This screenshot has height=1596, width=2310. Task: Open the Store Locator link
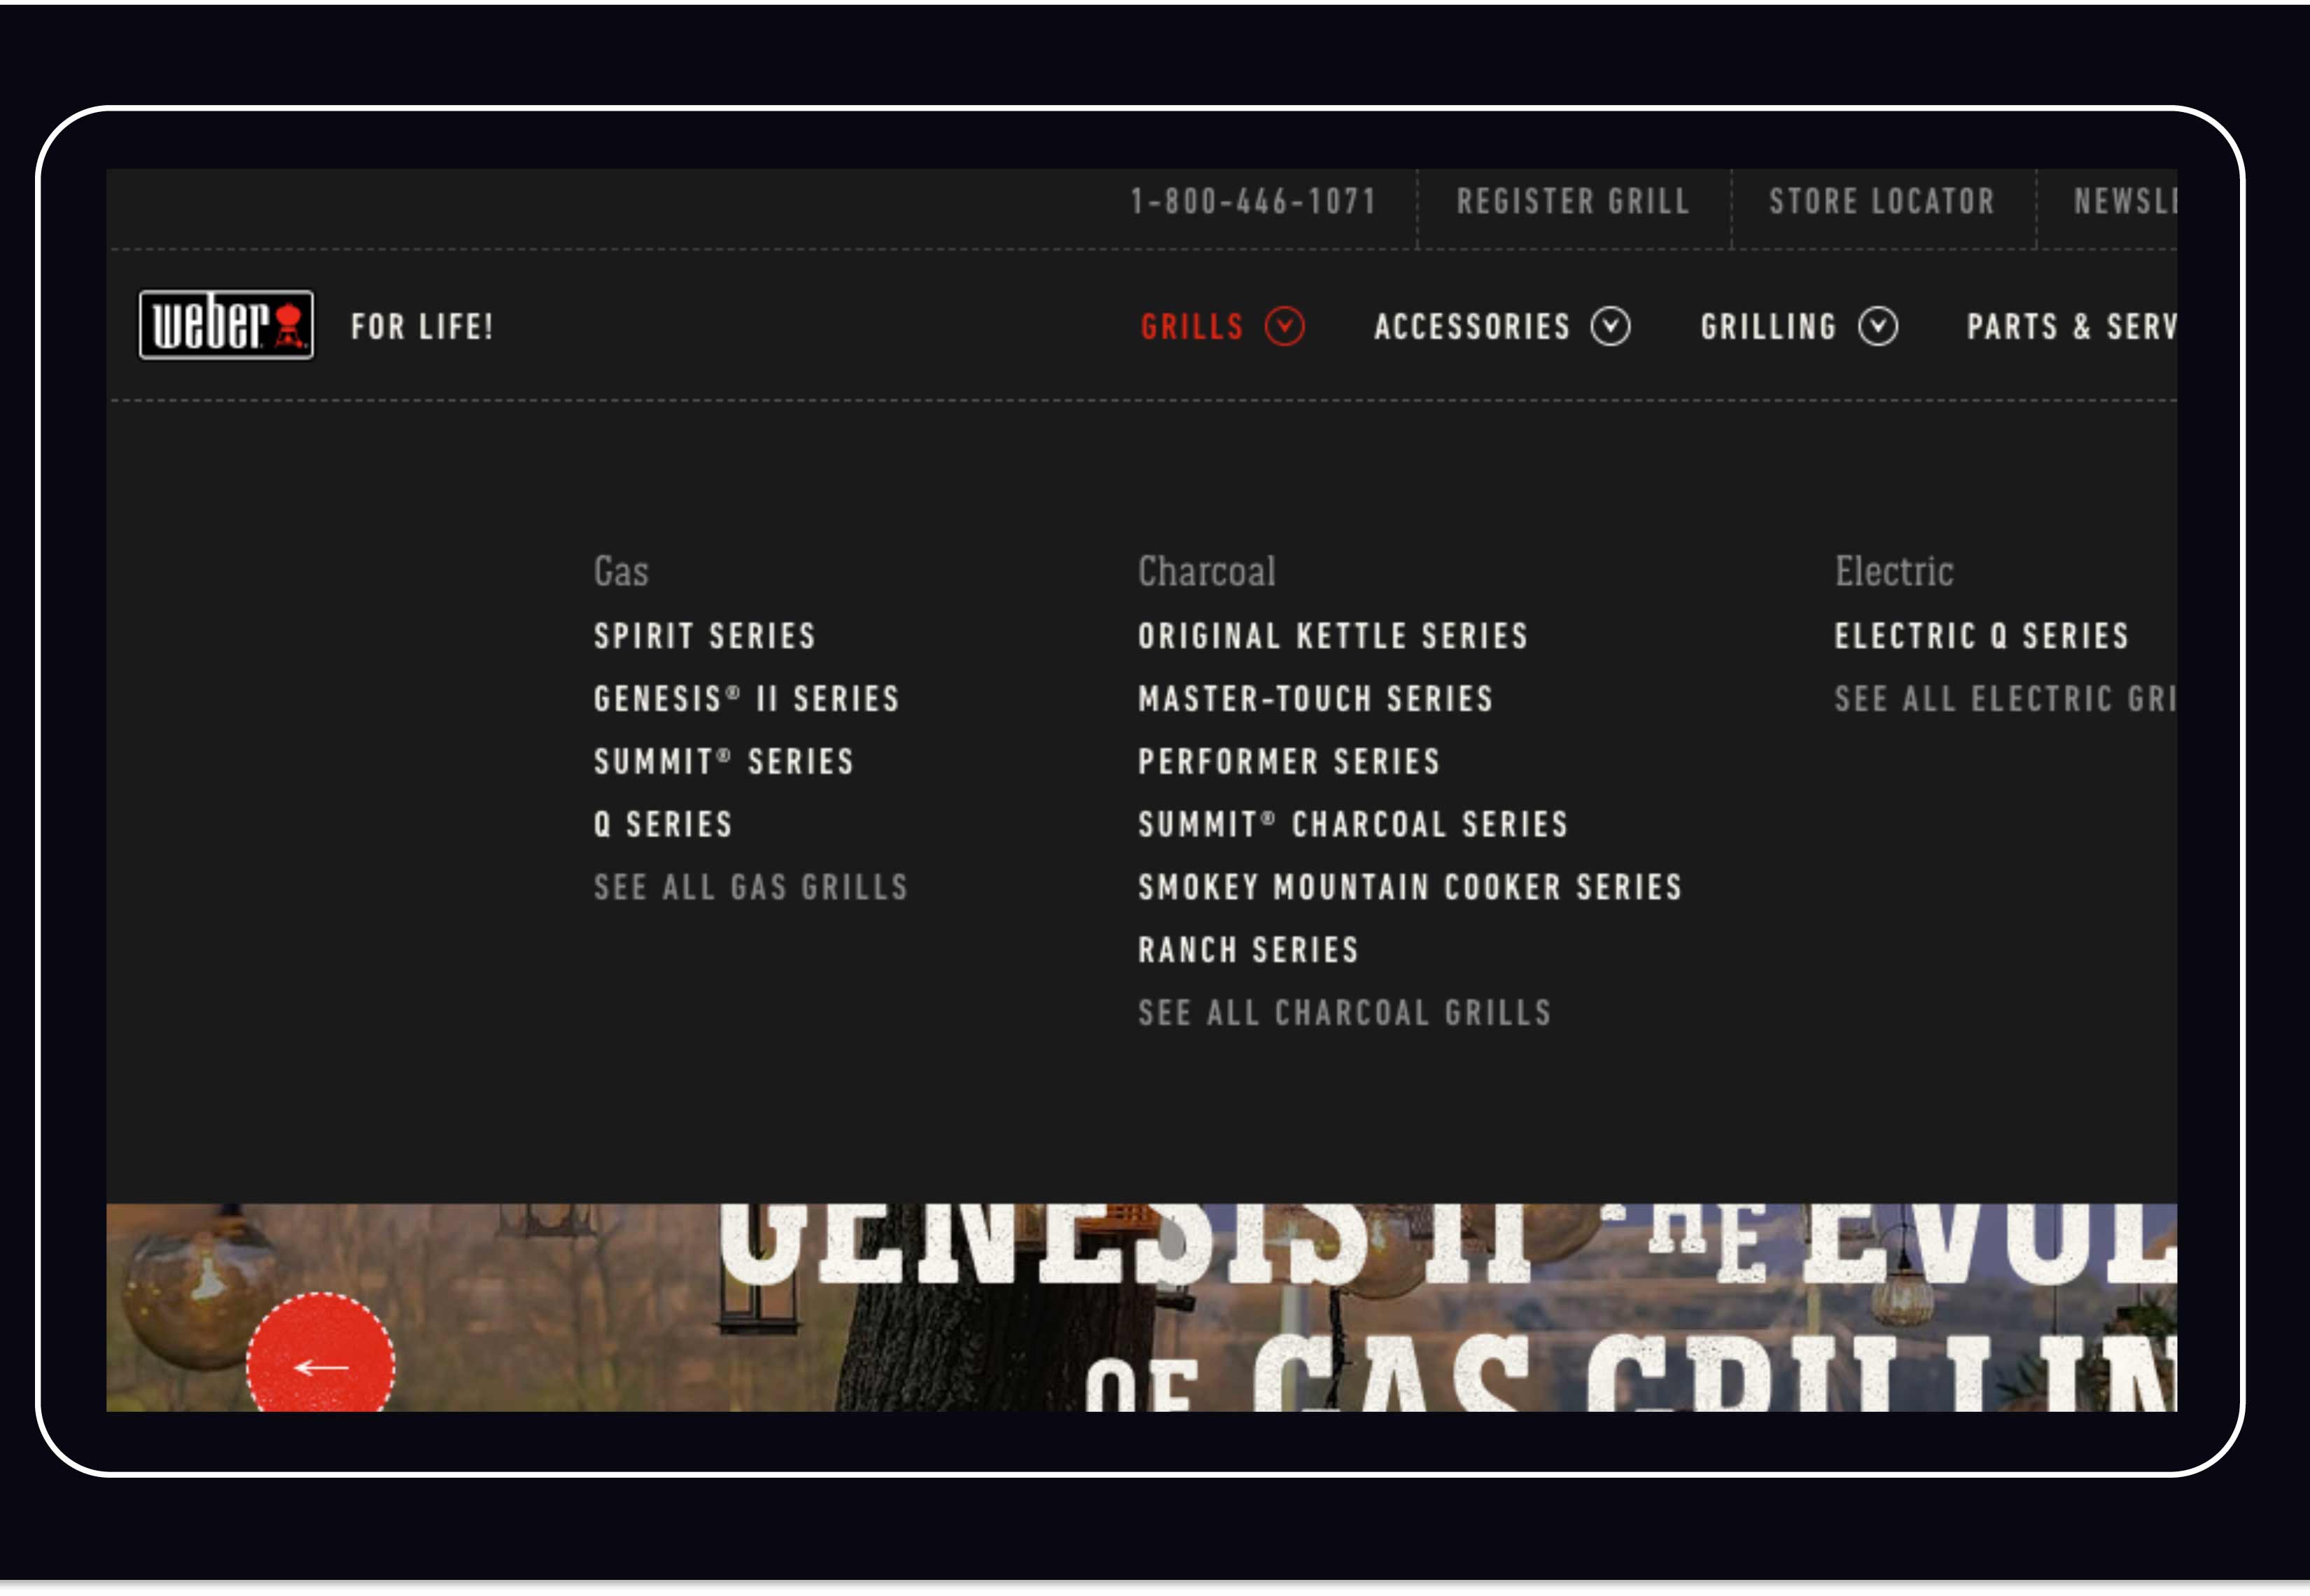(1882, 202)
